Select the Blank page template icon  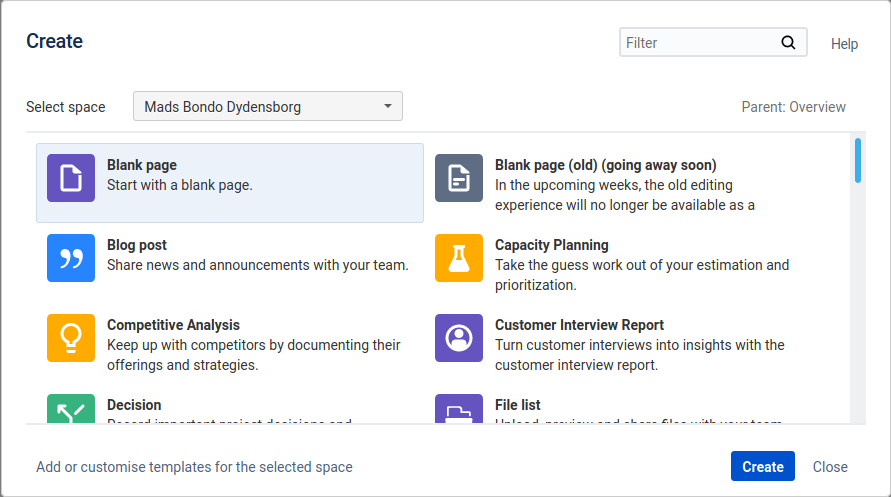(71, 178)
